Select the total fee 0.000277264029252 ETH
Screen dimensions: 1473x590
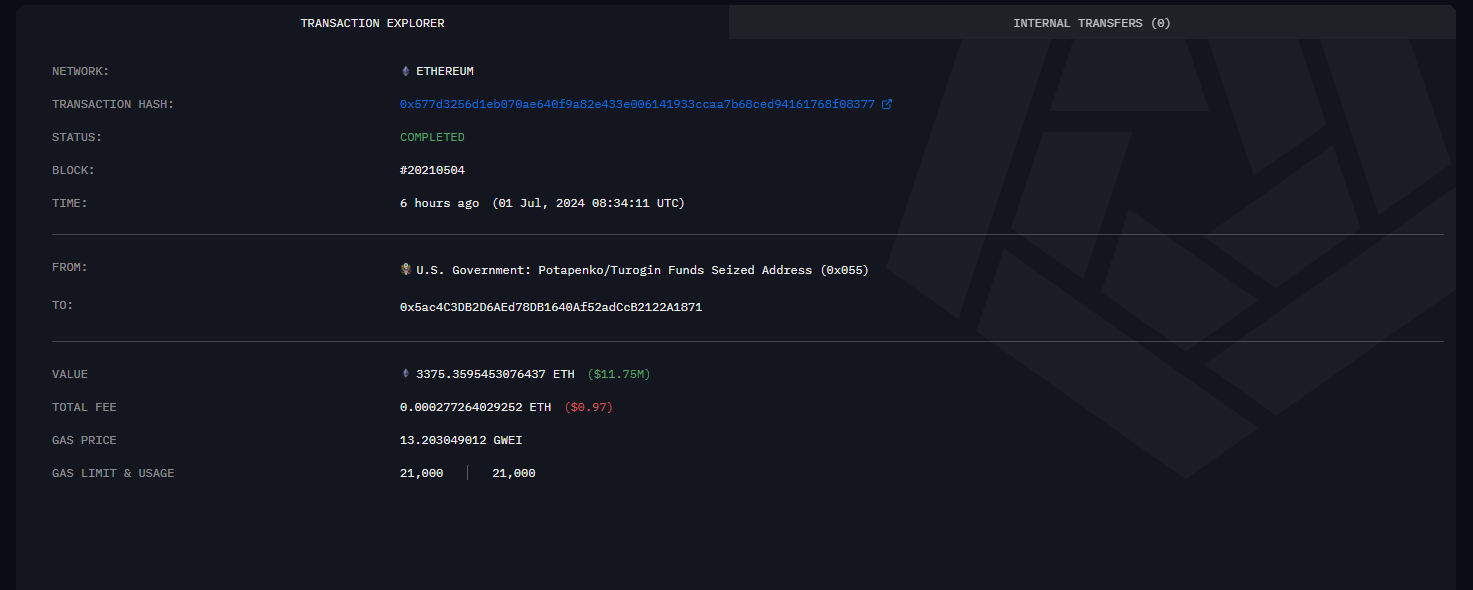point(475,407)
